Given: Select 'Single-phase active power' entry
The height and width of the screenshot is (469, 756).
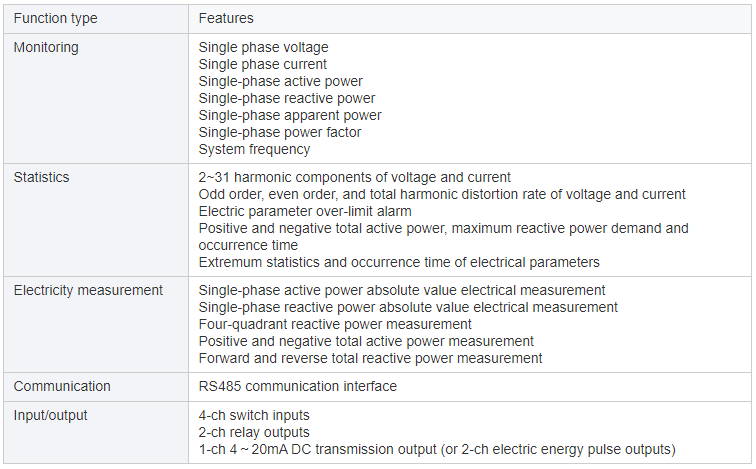Looking at the screenshot, I should [x=281, y=81].
